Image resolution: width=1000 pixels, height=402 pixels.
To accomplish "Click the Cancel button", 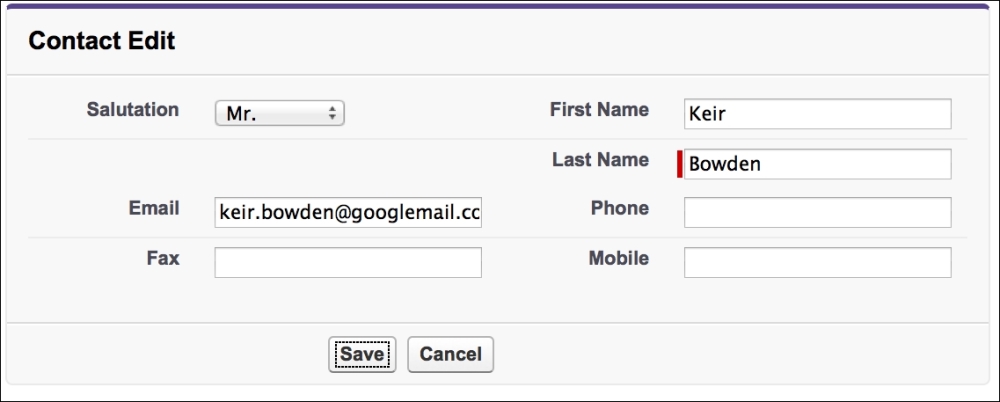I will pyautogui.click(x=450, y=354).
